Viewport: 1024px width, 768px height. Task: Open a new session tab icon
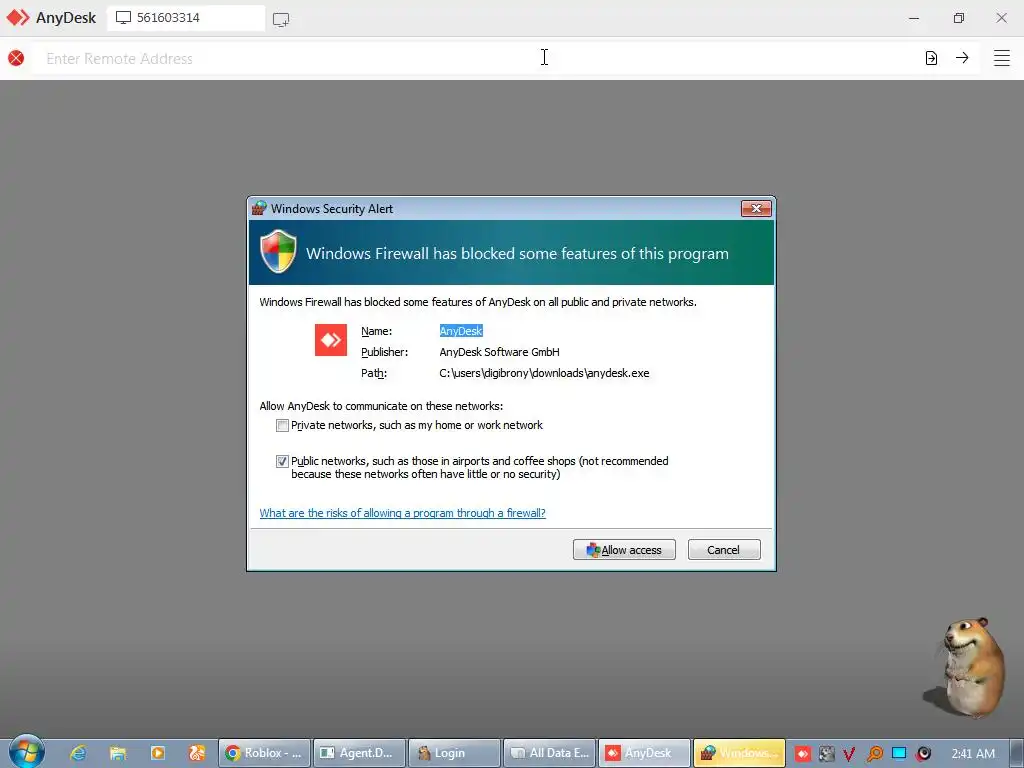[281, 20]
